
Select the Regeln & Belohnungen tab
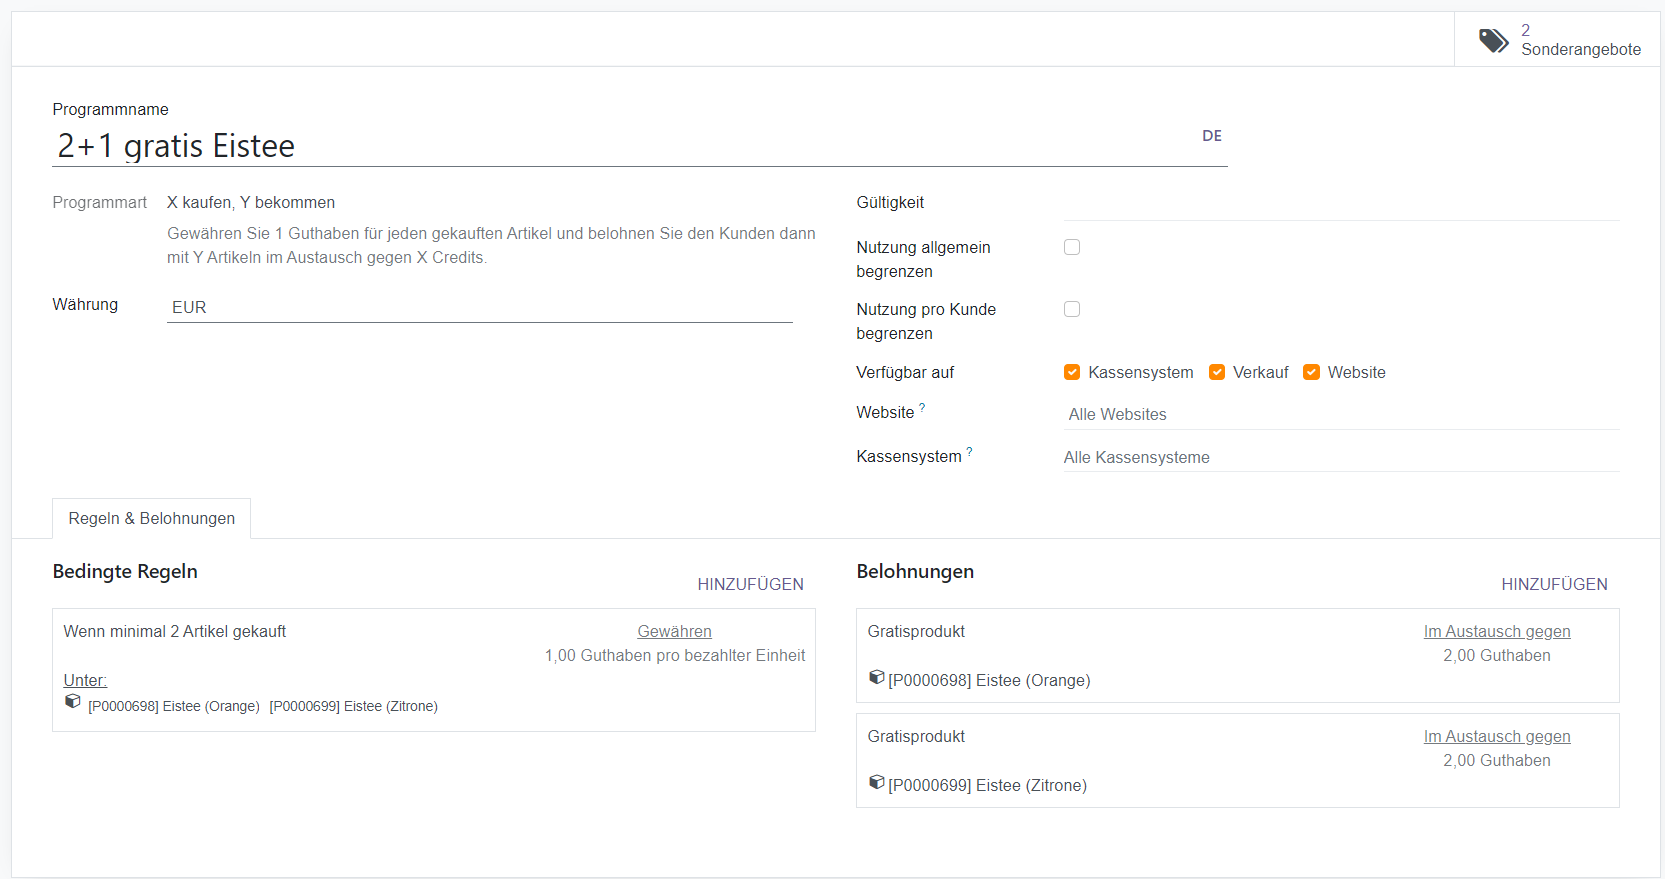coord(152,518)
